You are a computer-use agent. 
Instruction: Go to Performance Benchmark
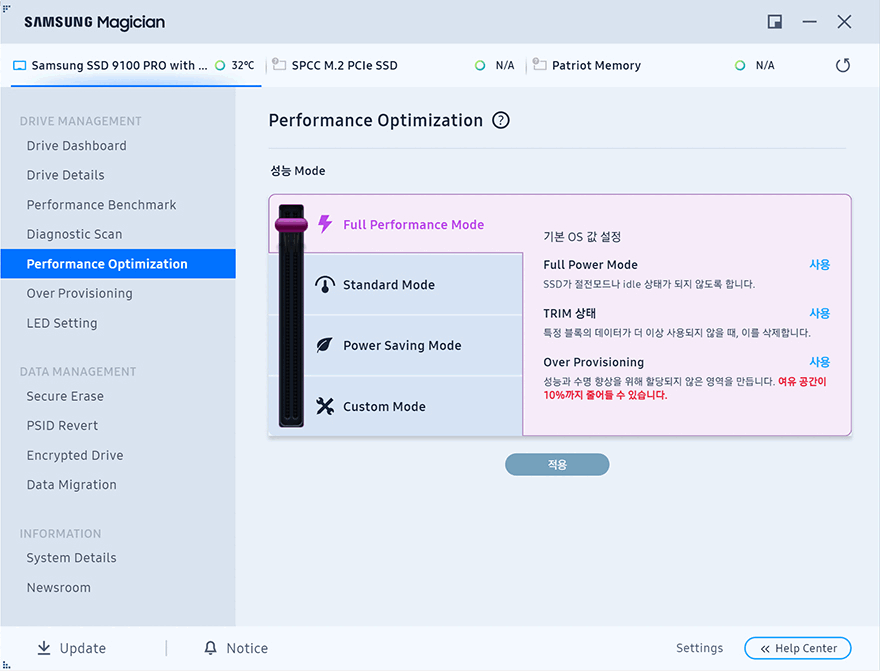point(101,205)
